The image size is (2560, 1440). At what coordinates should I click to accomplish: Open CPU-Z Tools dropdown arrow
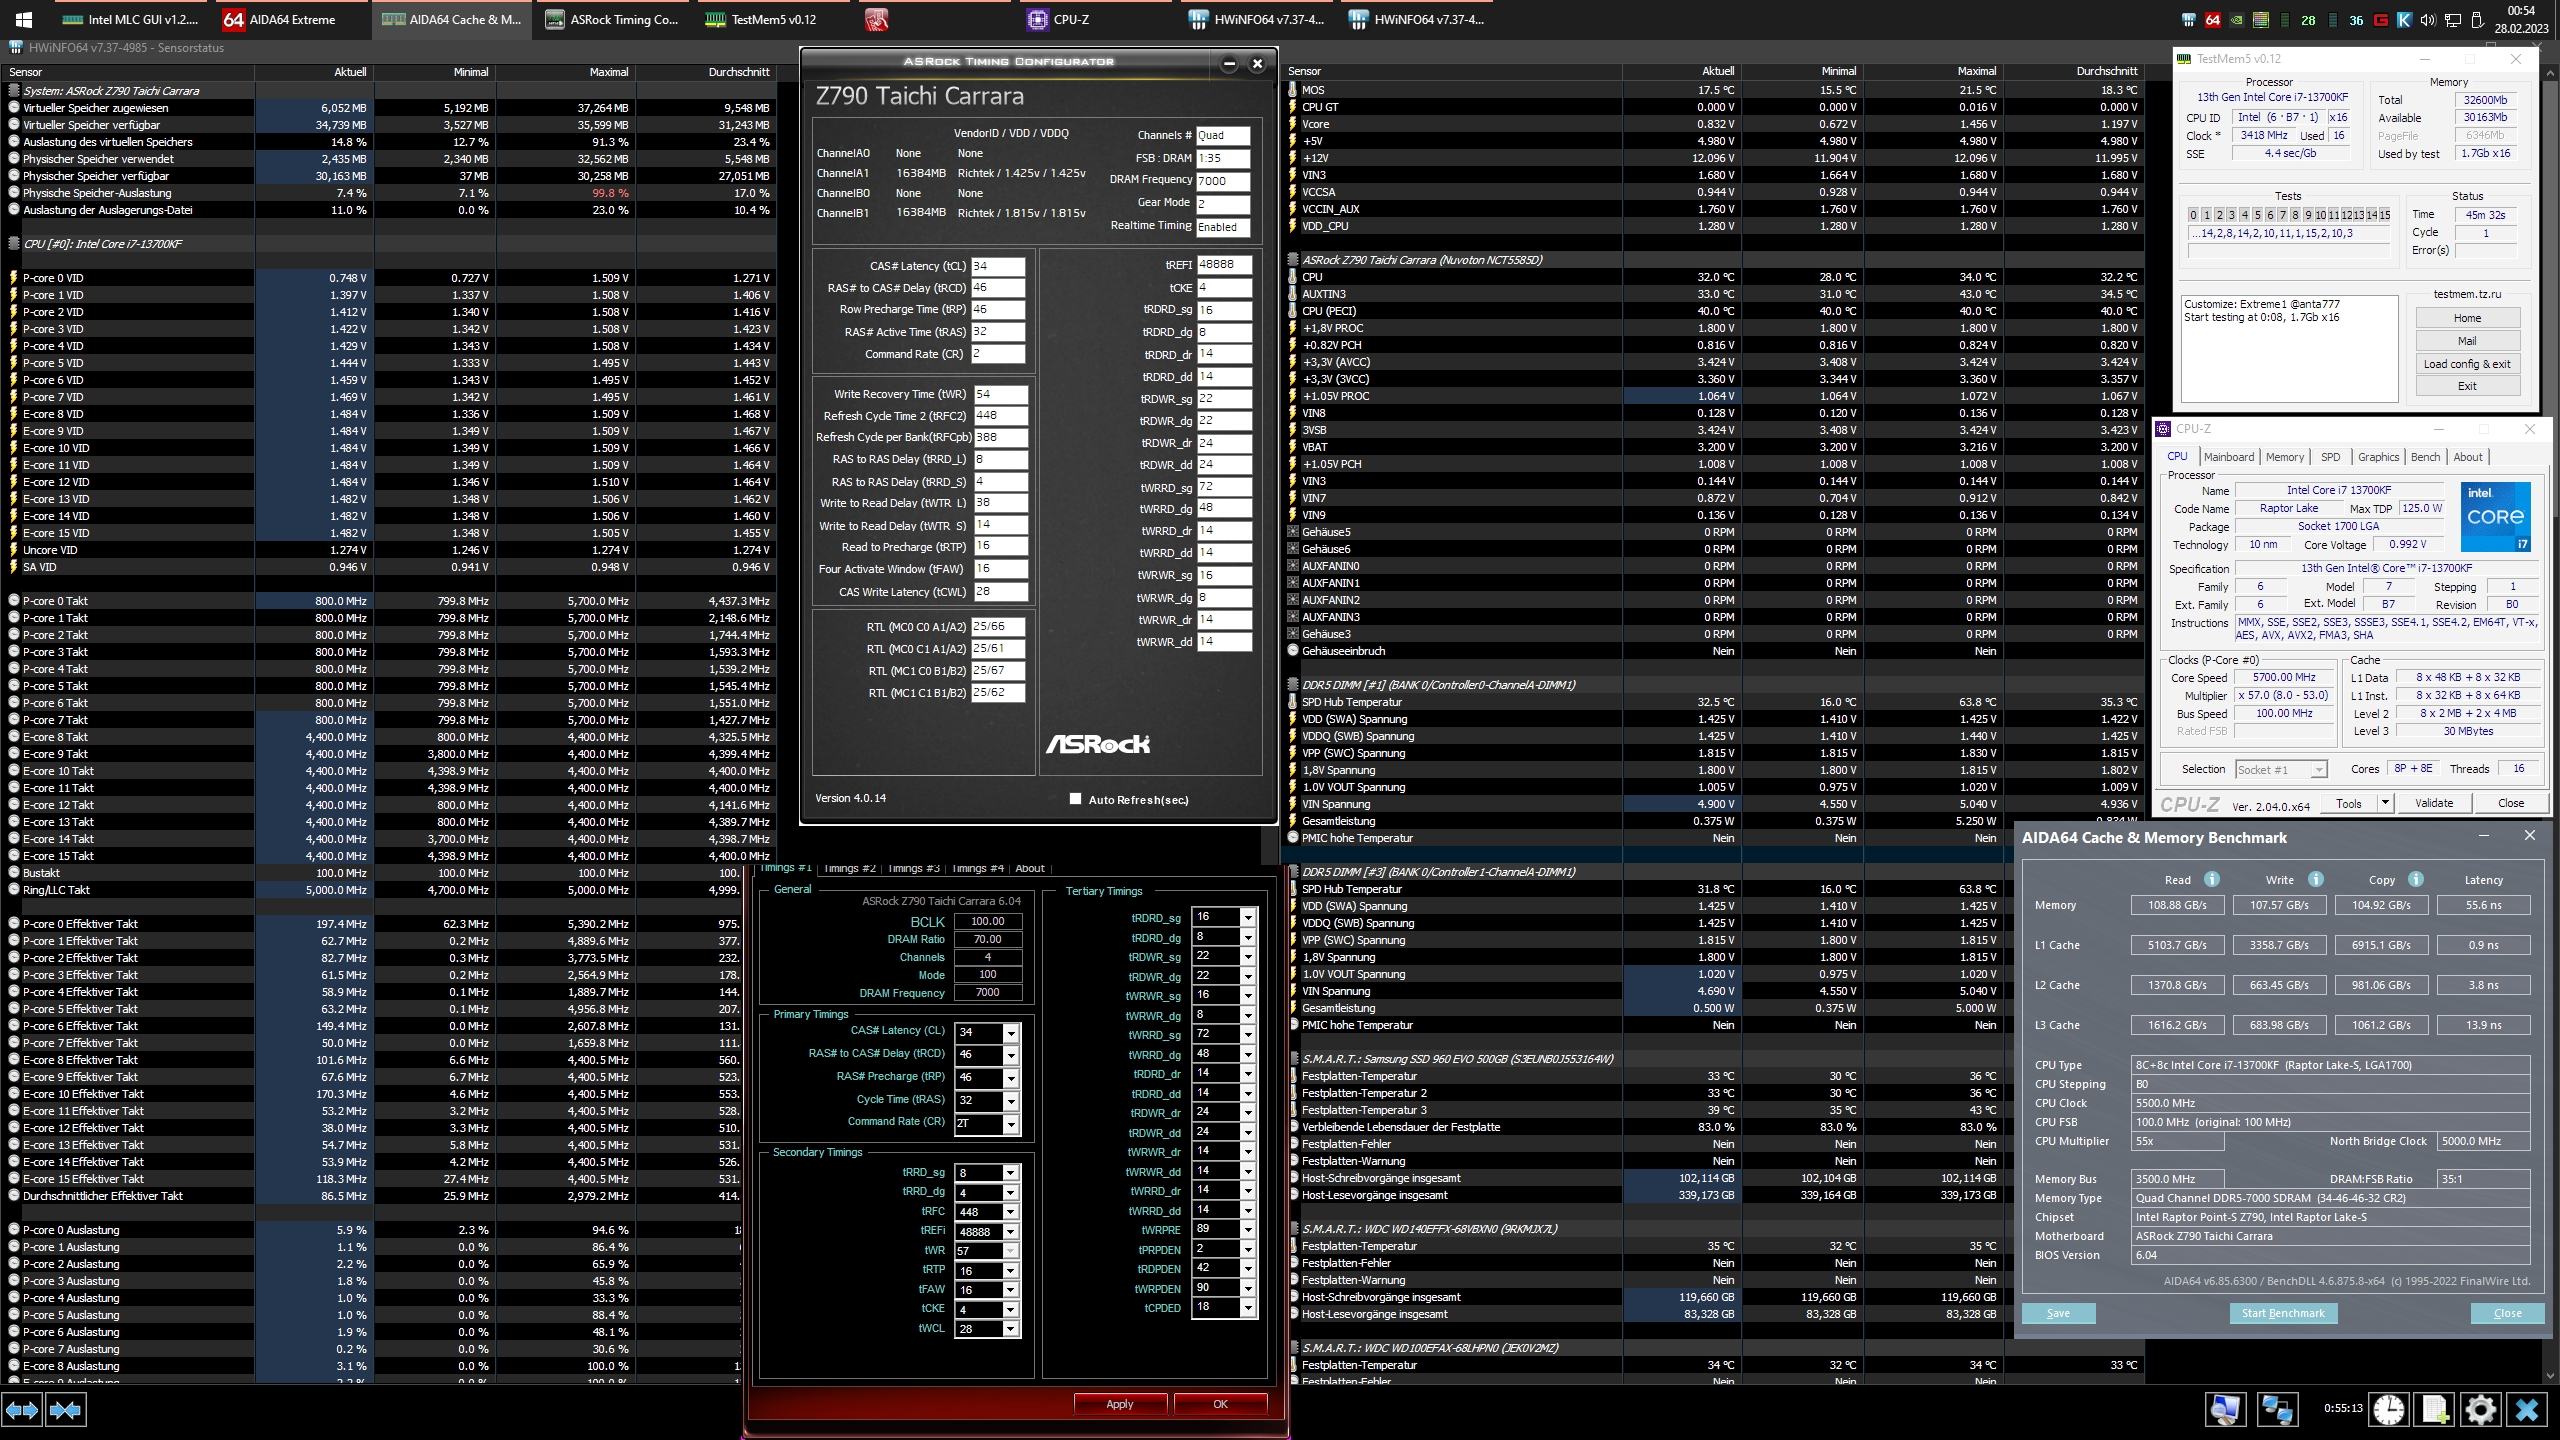(2385, 803)
